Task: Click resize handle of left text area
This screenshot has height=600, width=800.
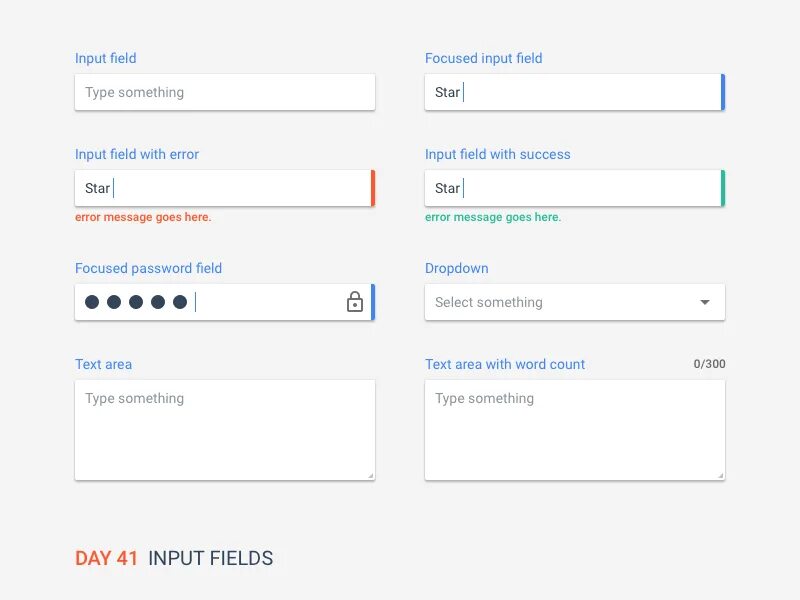Action: (x=370, y=475)
